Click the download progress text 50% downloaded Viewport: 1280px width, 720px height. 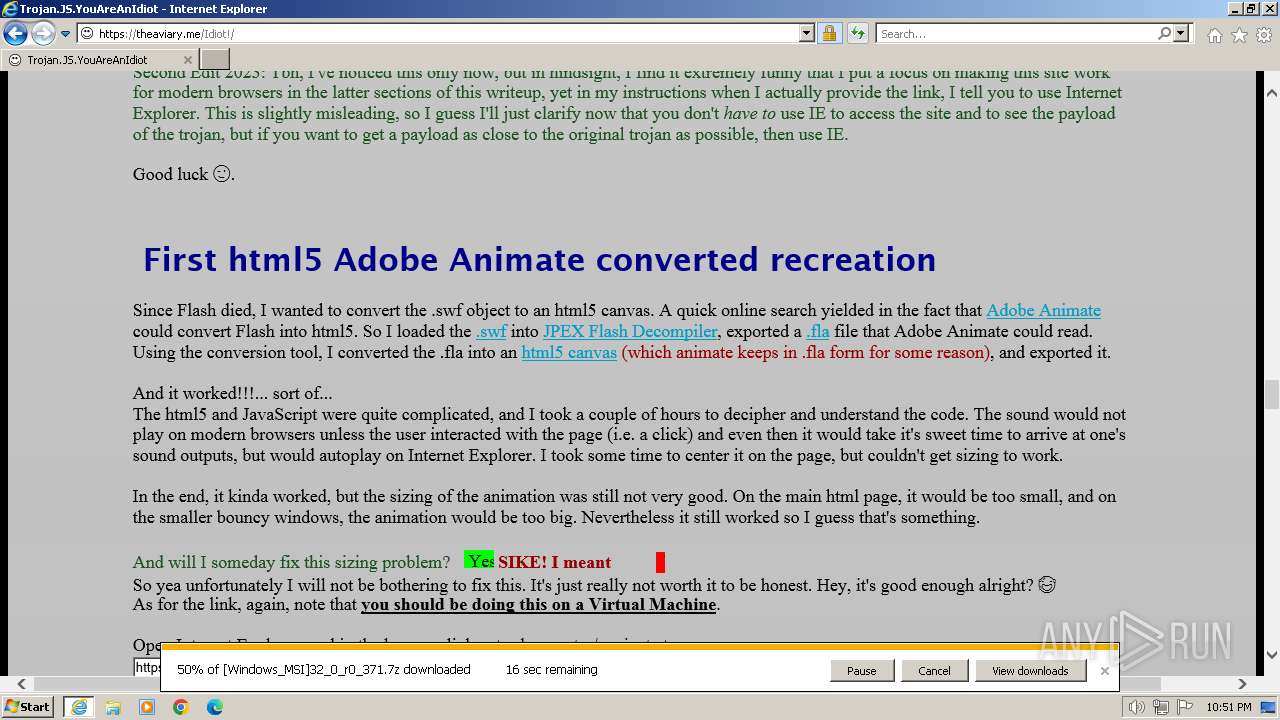click(324, 670)
